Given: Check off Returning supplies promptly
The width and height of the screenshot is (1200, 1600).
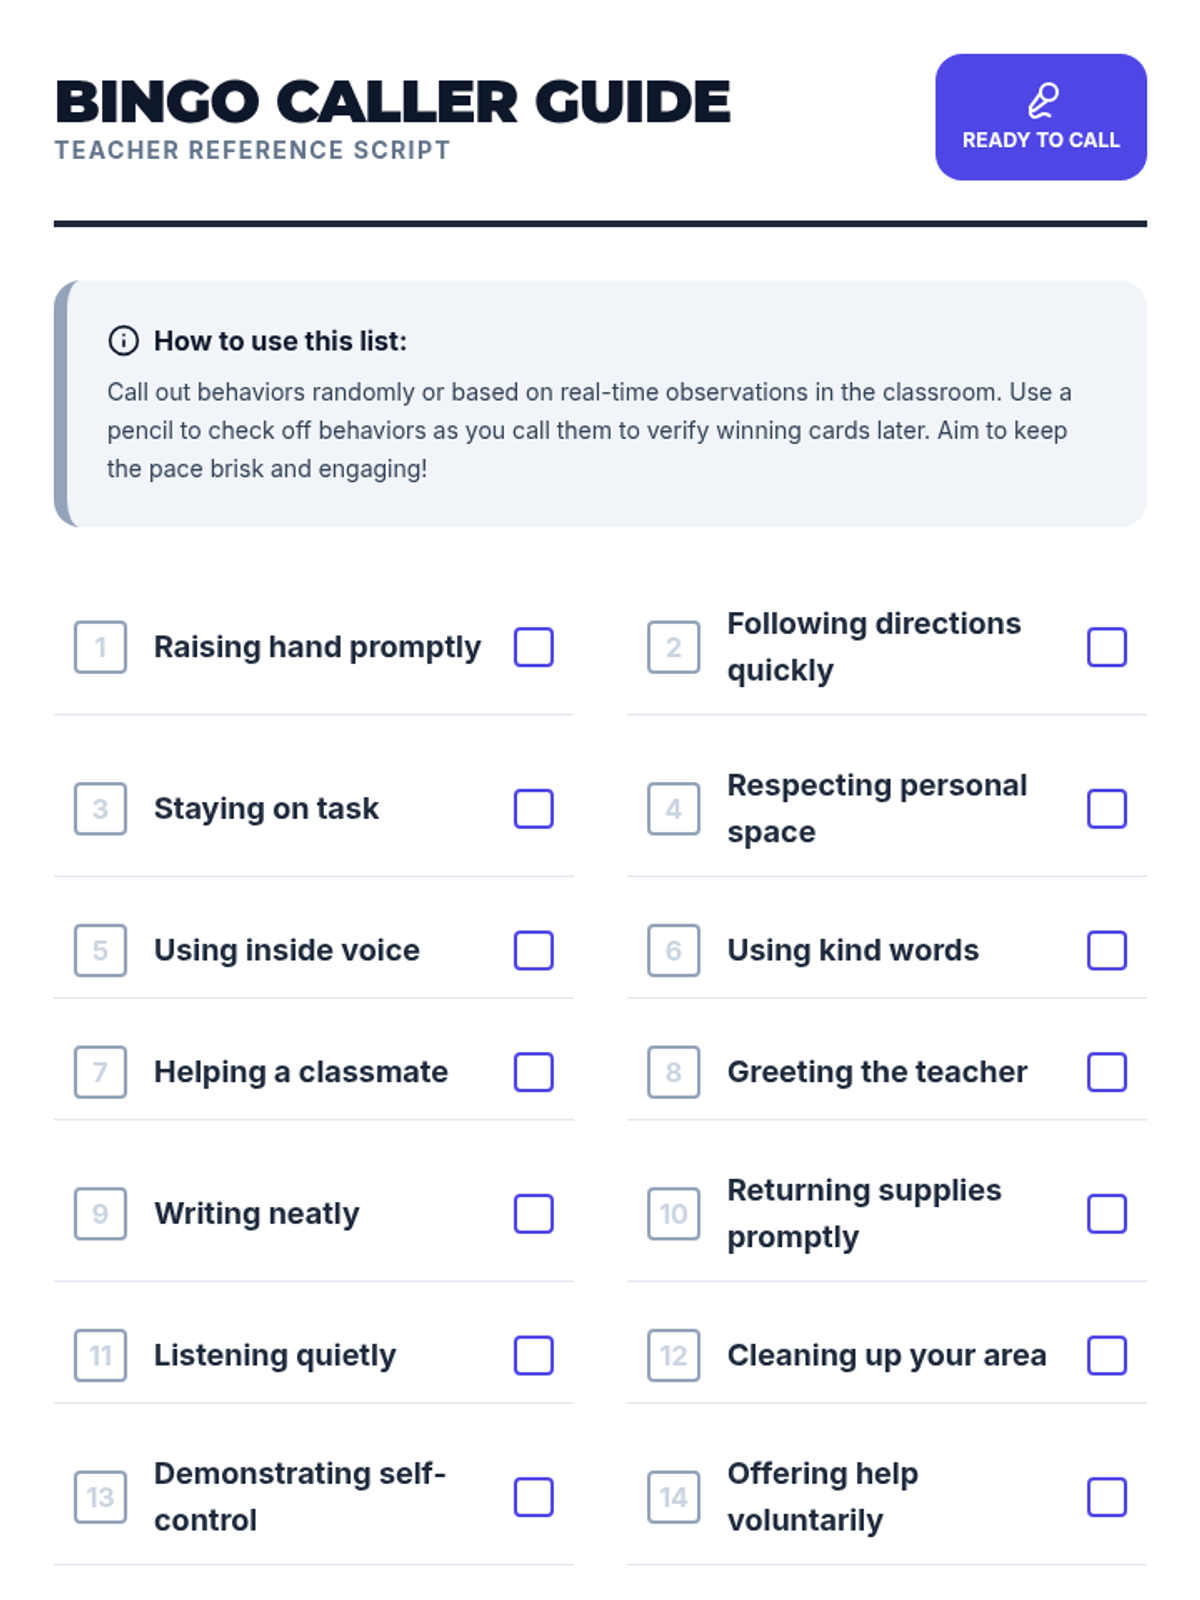Looking at the screenshot, I should [x=1107, y=1214].
